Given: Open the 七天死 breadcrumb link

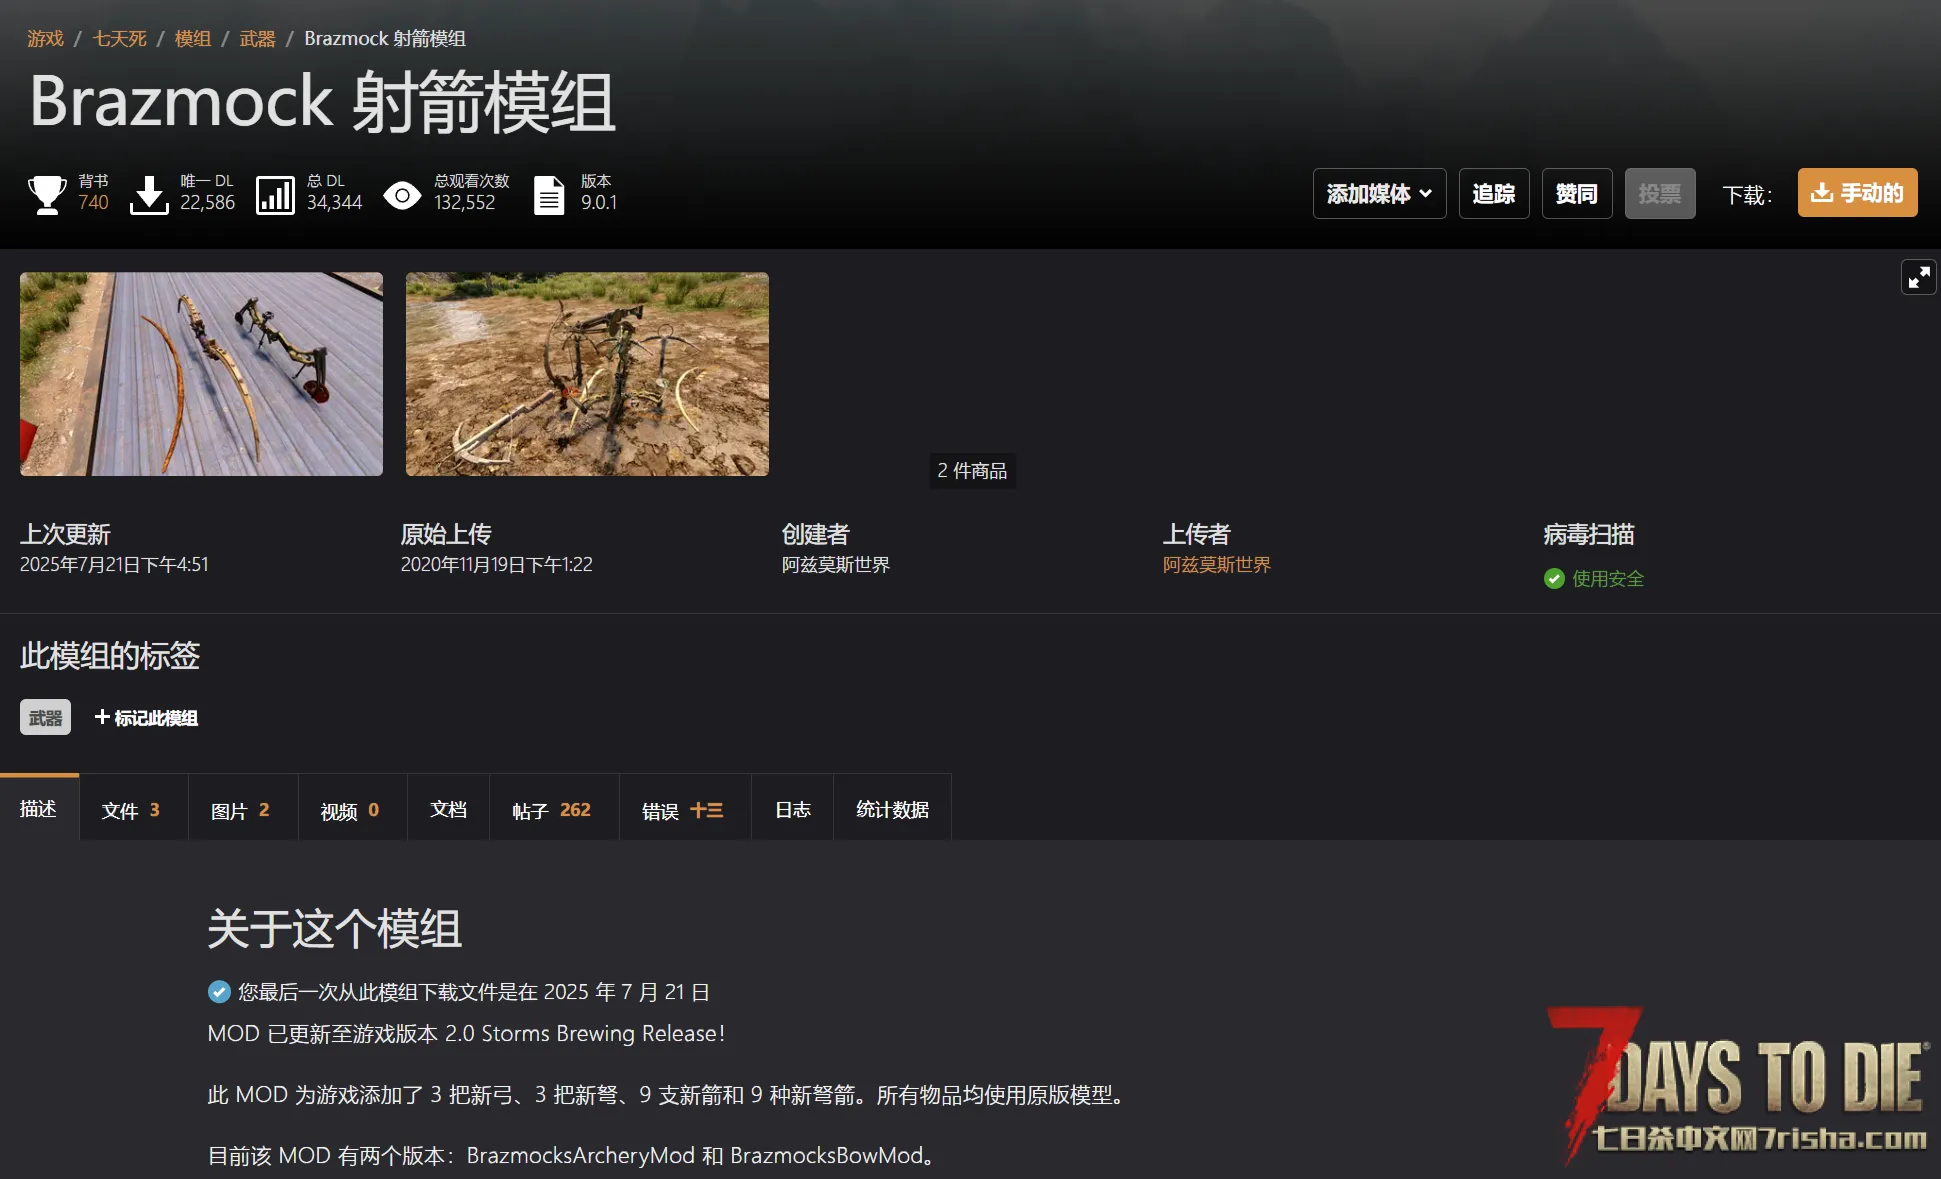Looking at the screenshot, I should click(119, 38).
